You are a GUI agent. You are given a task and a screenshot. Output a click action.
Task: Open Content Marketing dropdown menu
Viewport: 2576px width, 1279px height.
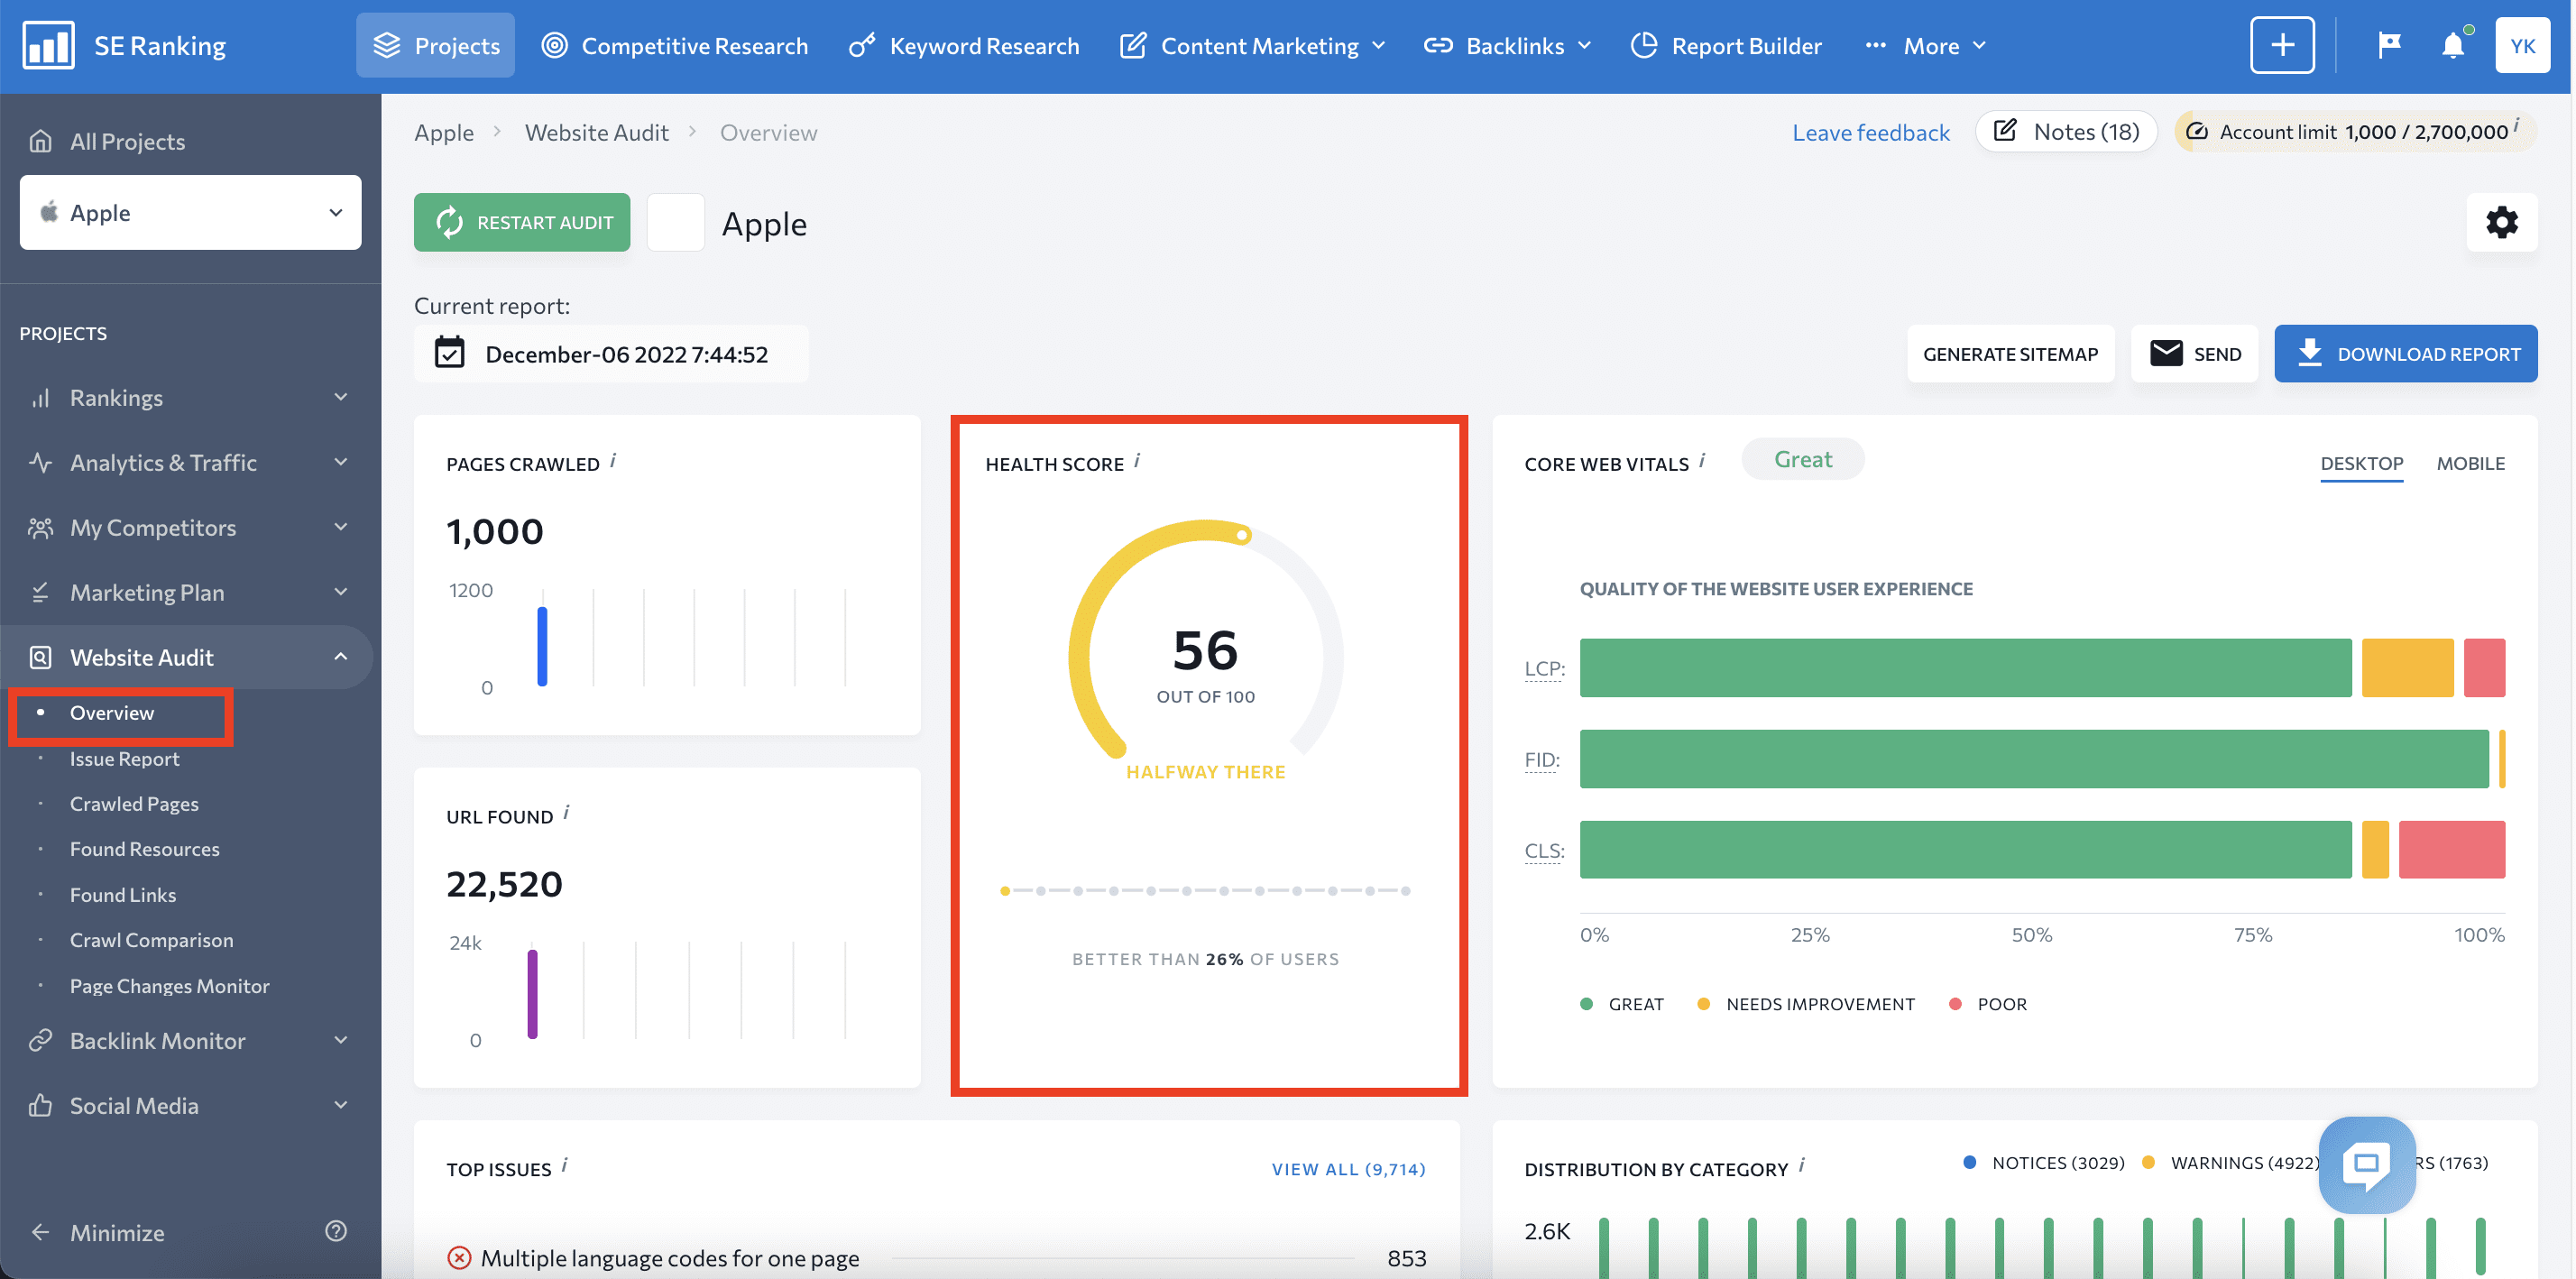1253,46
